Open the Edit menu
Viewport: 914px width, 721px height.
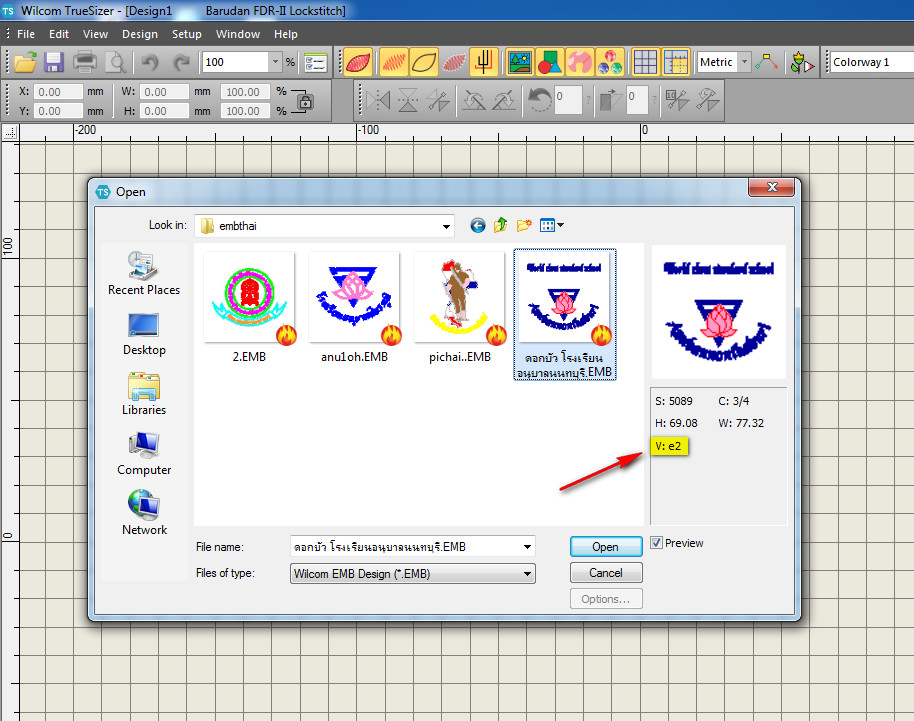[59, 34]
